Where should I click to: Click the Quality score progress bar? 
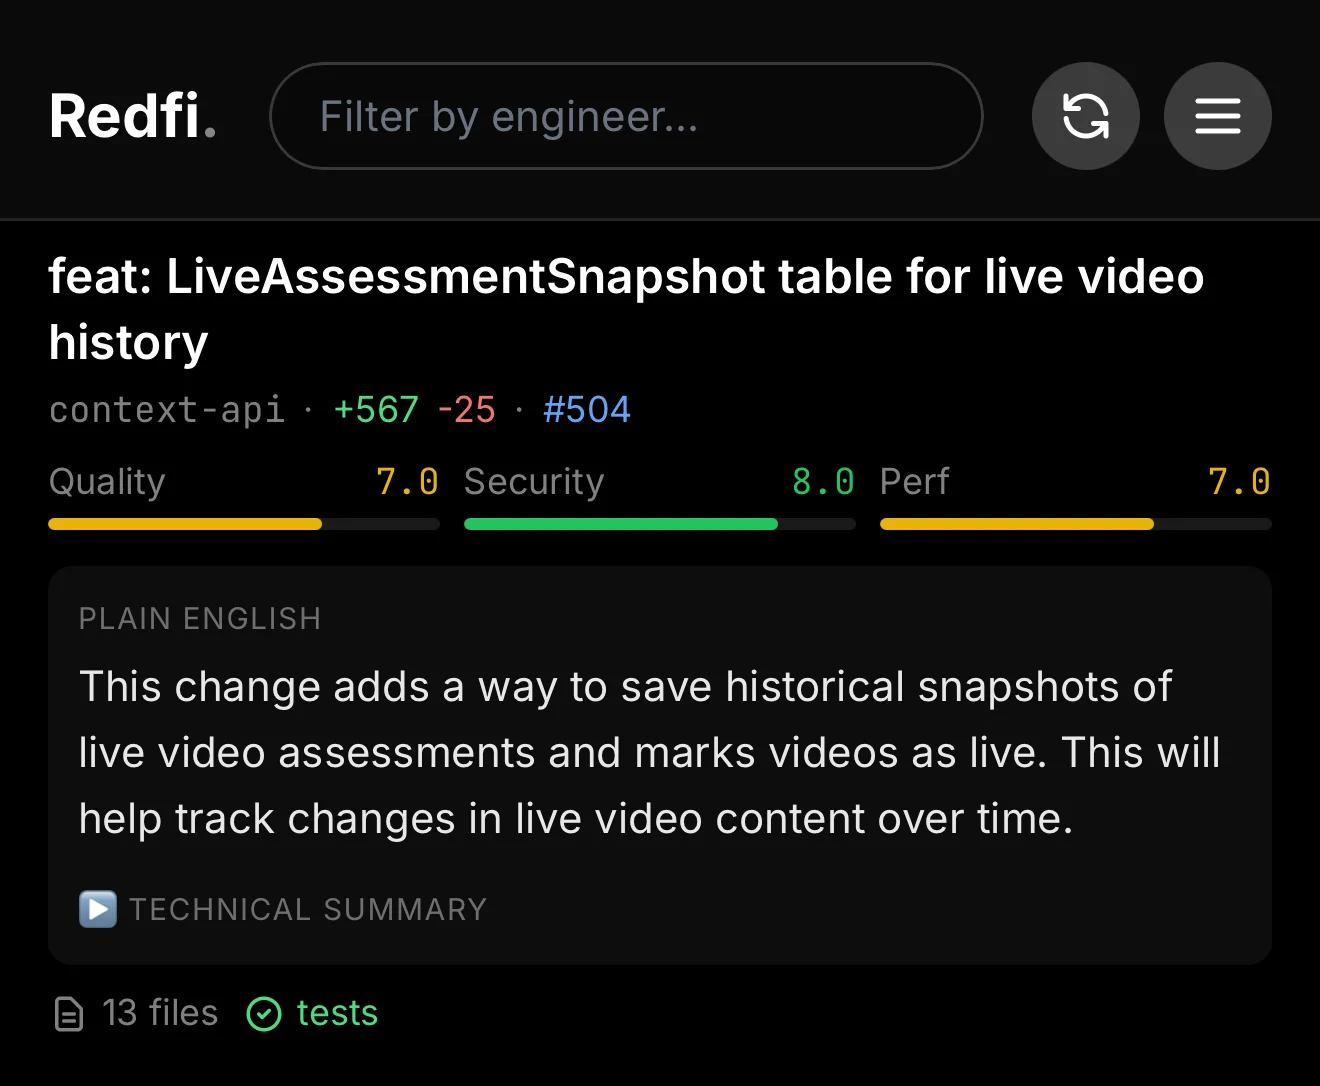tap(243, 523)
